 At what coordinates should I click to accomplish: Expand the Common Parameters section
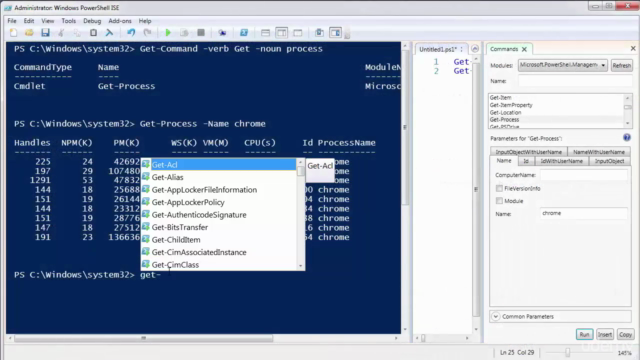pyautogui.click(x=496, y=316)
